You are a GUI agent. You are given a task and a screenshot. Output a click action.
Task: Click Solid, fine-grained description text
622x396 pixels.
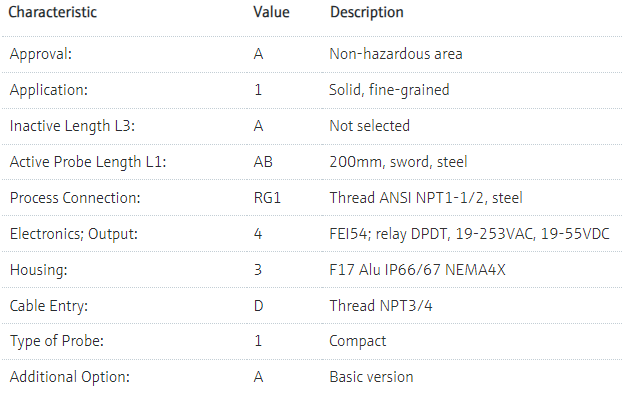coord(389,90)
